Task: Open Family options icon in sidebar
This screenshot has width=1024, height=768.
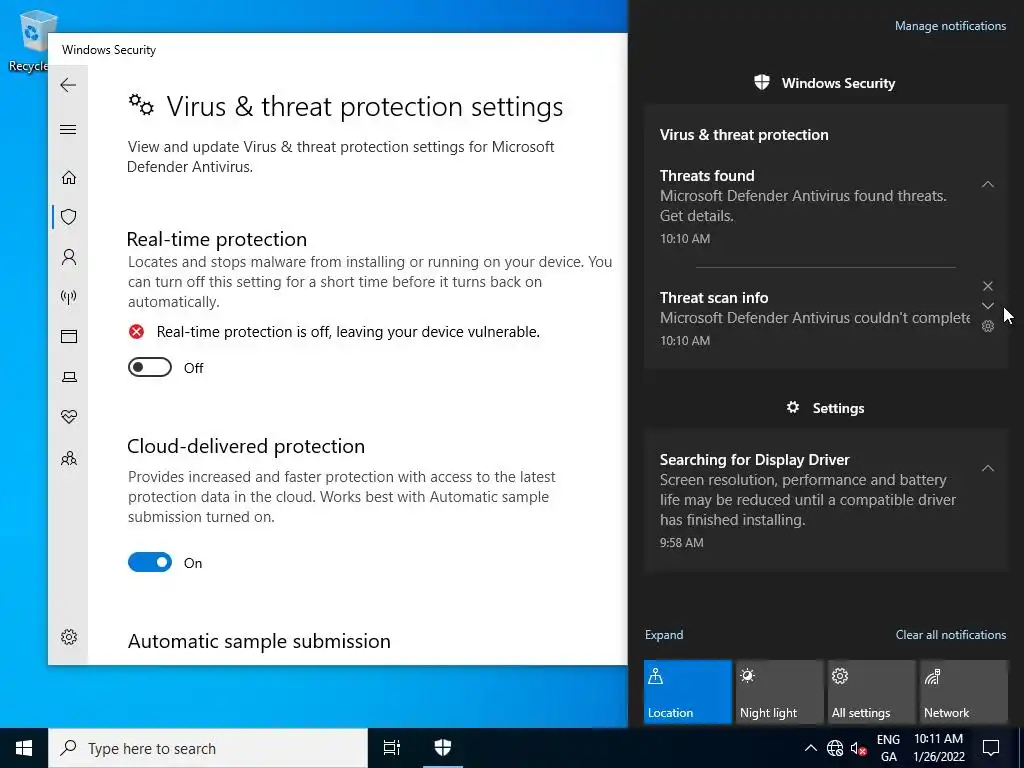Action: coord(69,458)
